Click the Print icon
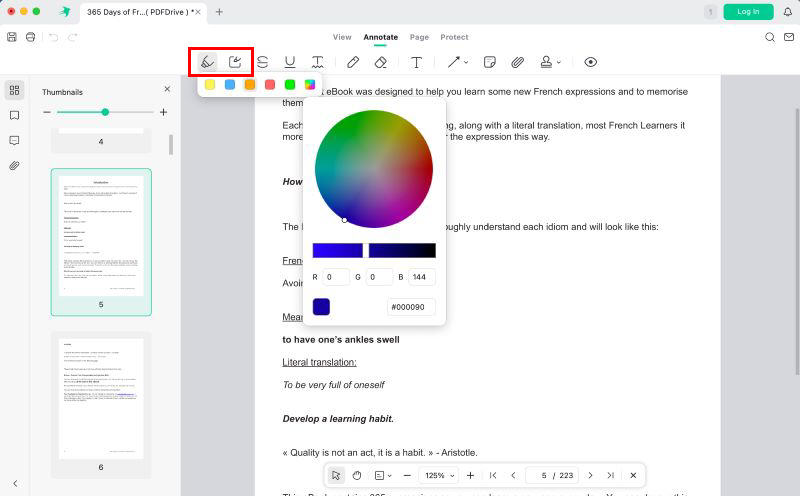This screenshot has height=496, width=800. pyautogui.click(x=31, y=37)
